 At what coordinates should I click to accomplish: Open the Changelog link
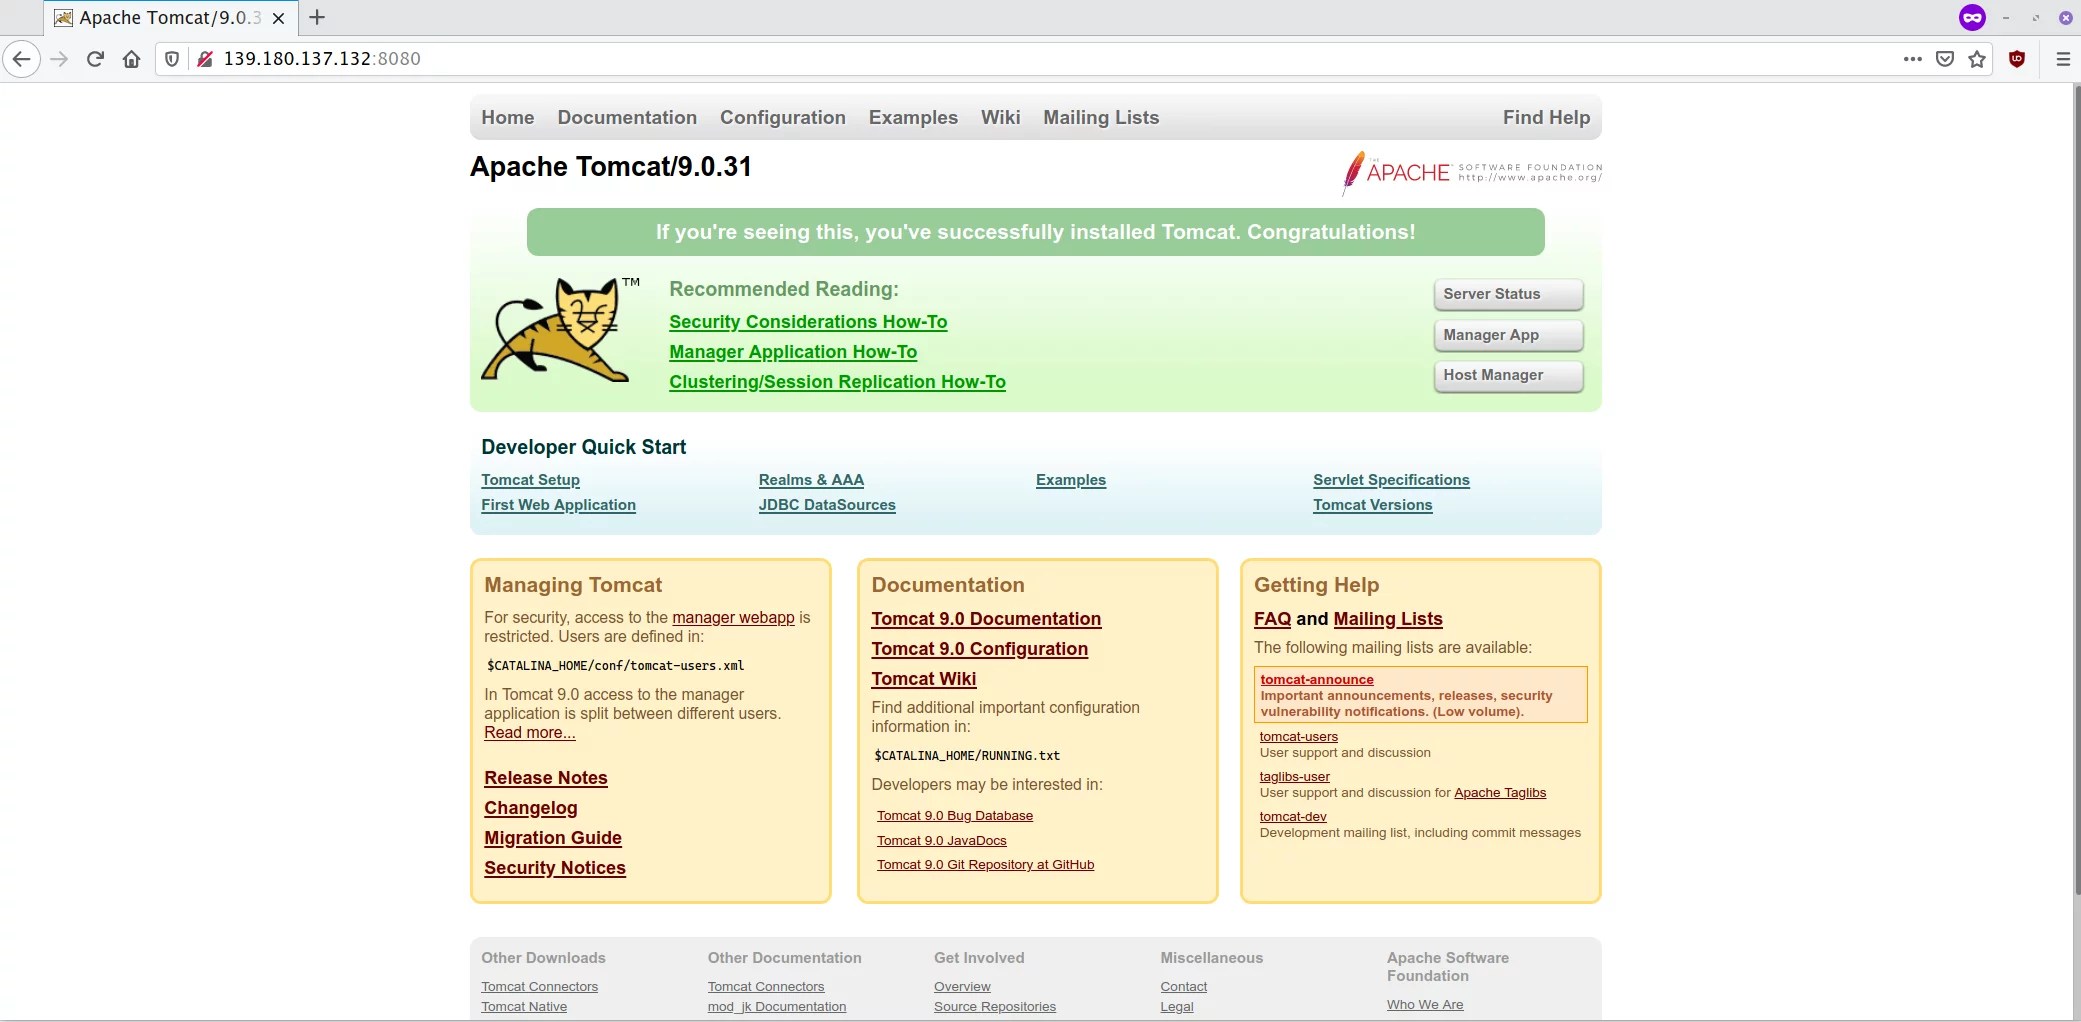(x=531, y=808)
